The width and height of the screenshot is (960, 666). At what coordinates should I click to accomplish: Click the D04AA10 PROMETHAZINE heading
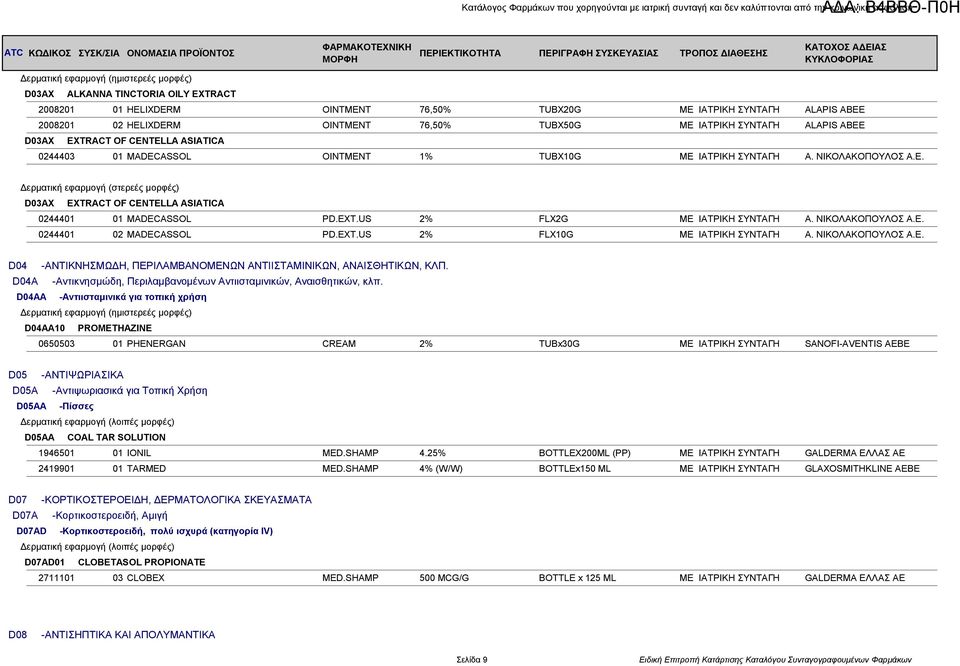88,328
